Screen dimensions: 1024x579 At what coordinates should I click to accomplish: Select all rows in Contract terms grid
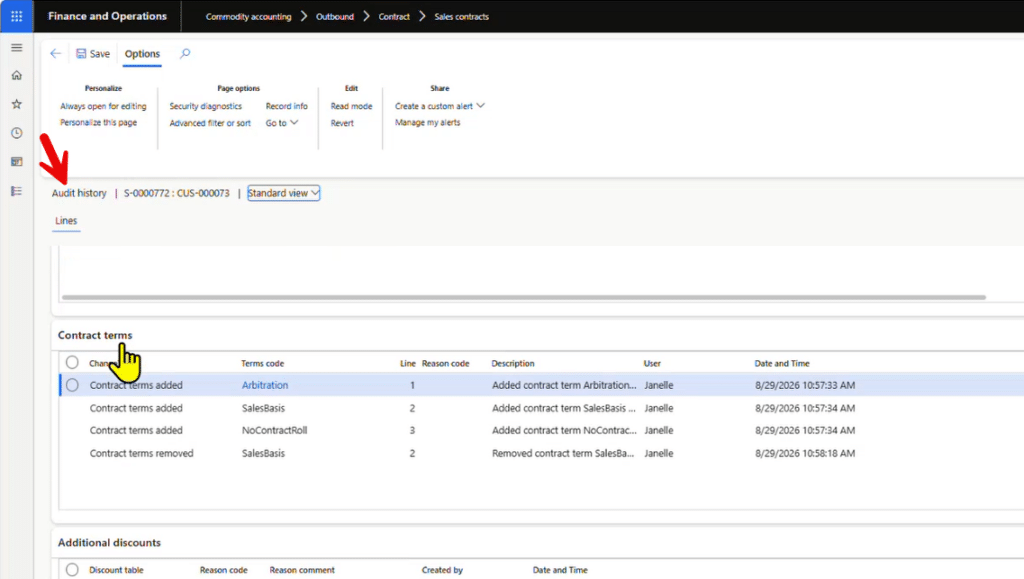tap(72, 362)
